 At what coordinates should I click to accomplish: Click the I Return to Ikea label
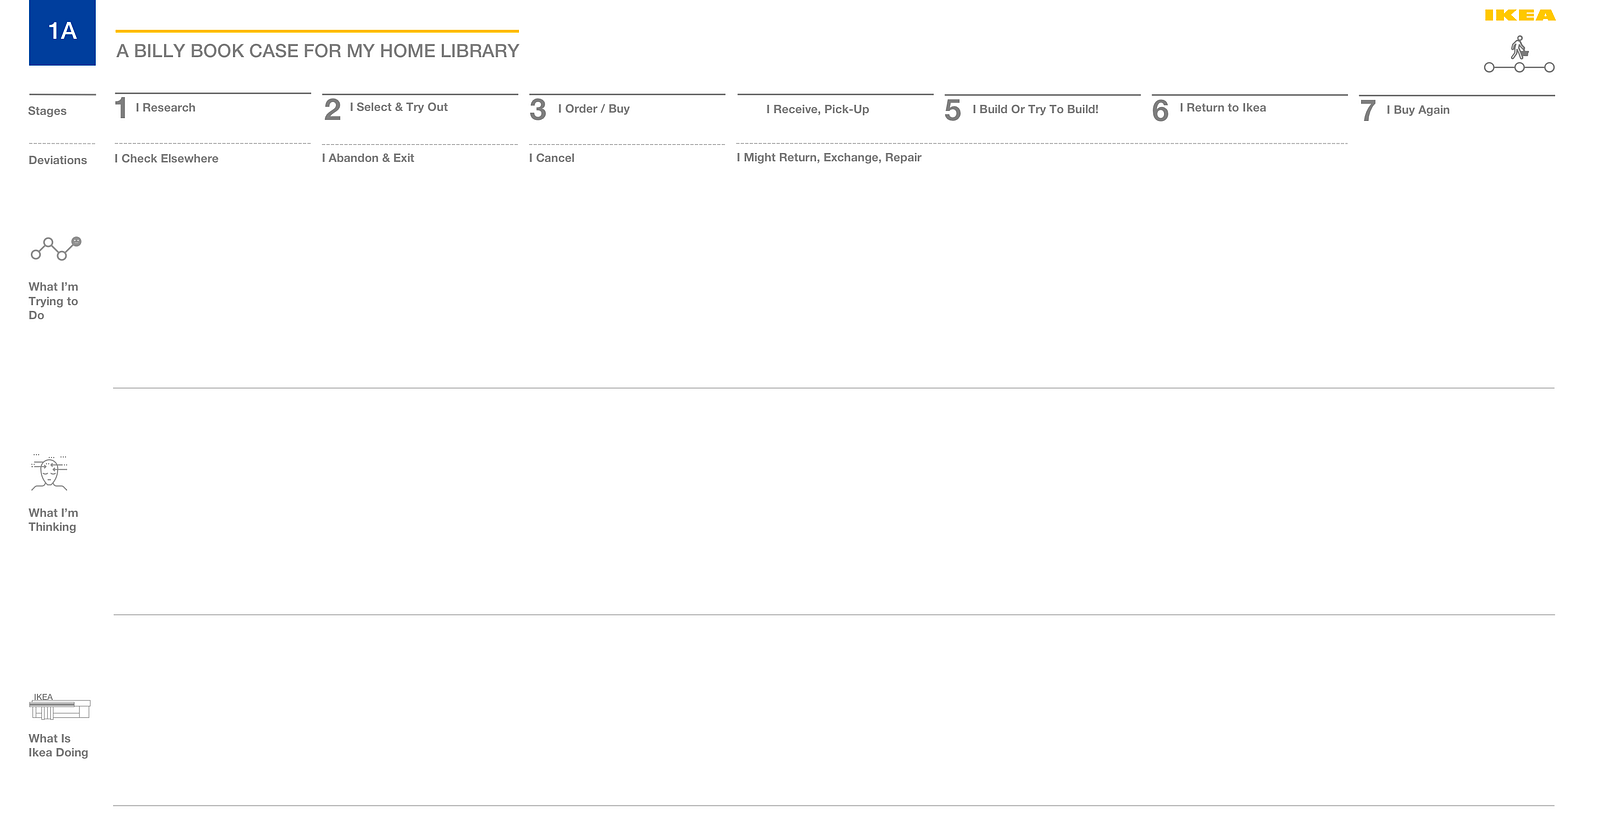coord(1223,108)
